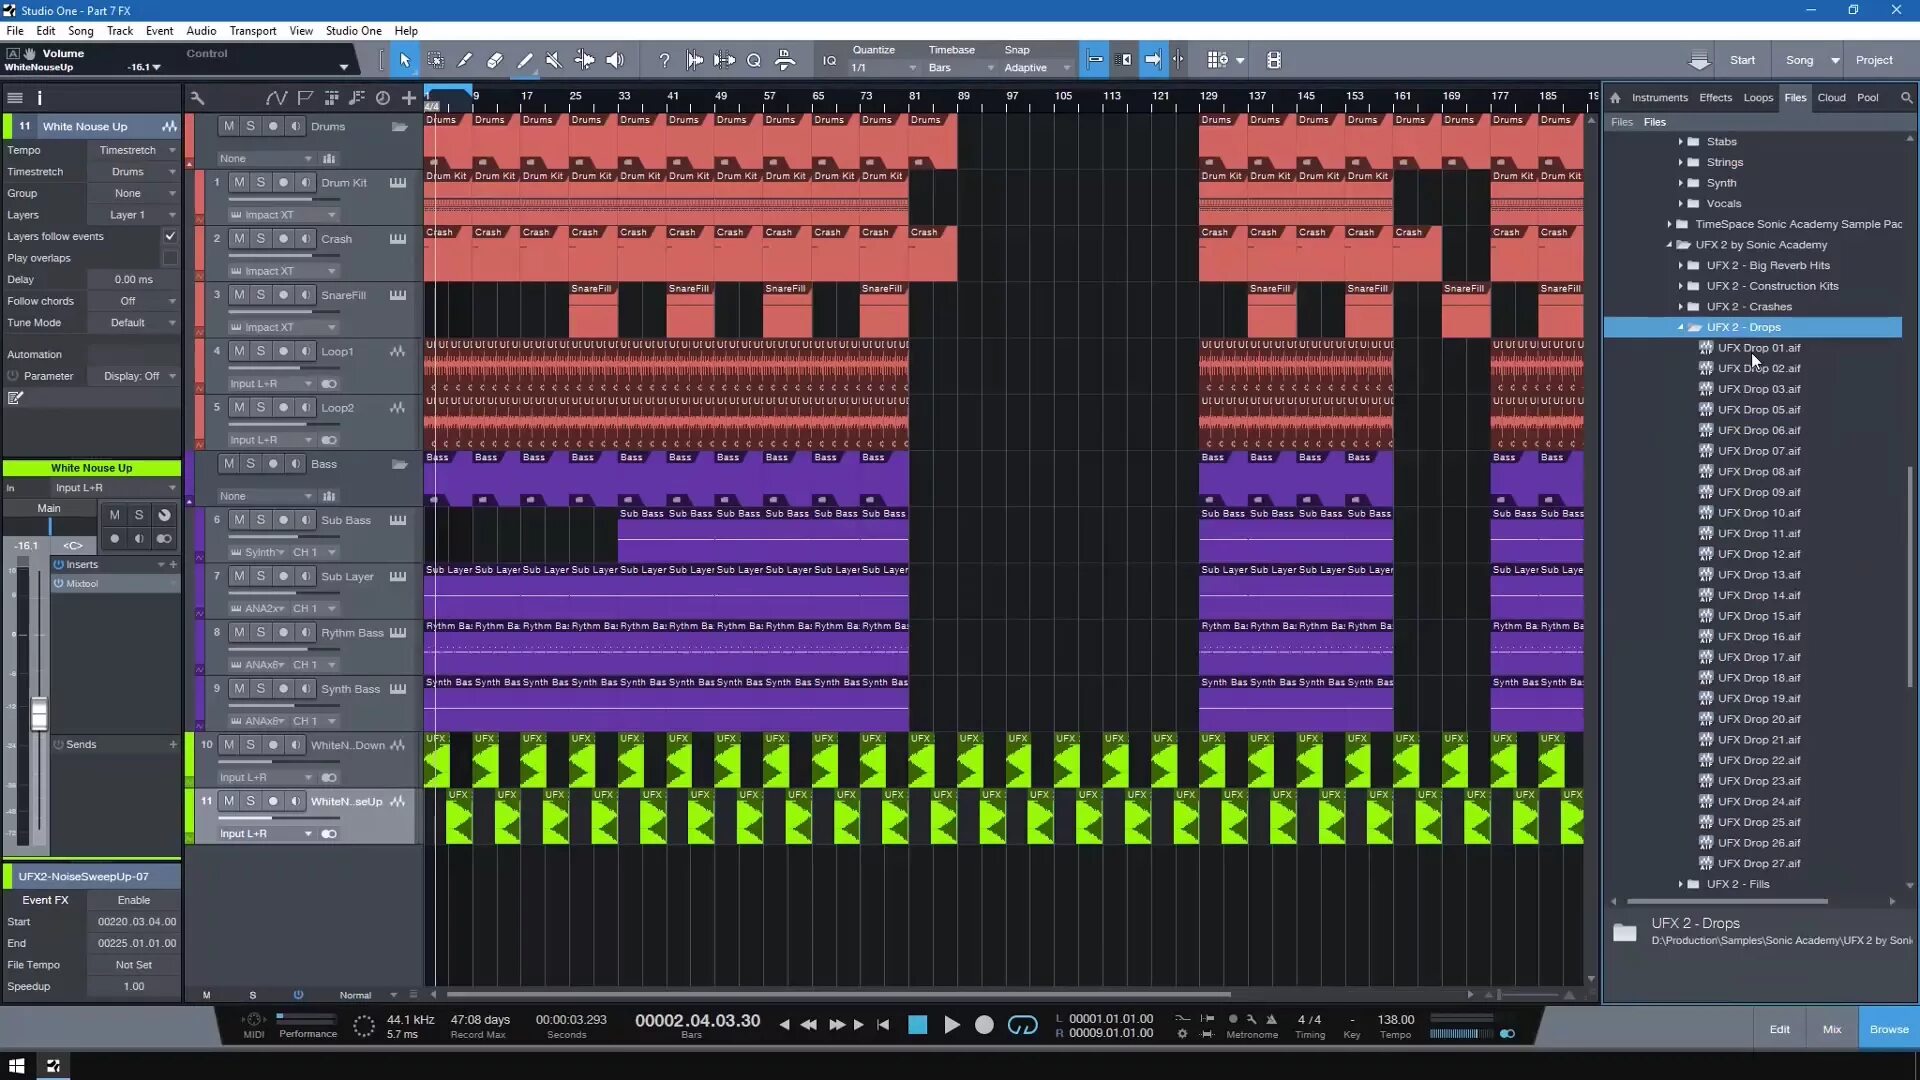This screenshot has width=1920, height=1080.
Task: Collapse the UFX 2 - Drops folder
Action: pyautogui.click(x=1680, y=327)
